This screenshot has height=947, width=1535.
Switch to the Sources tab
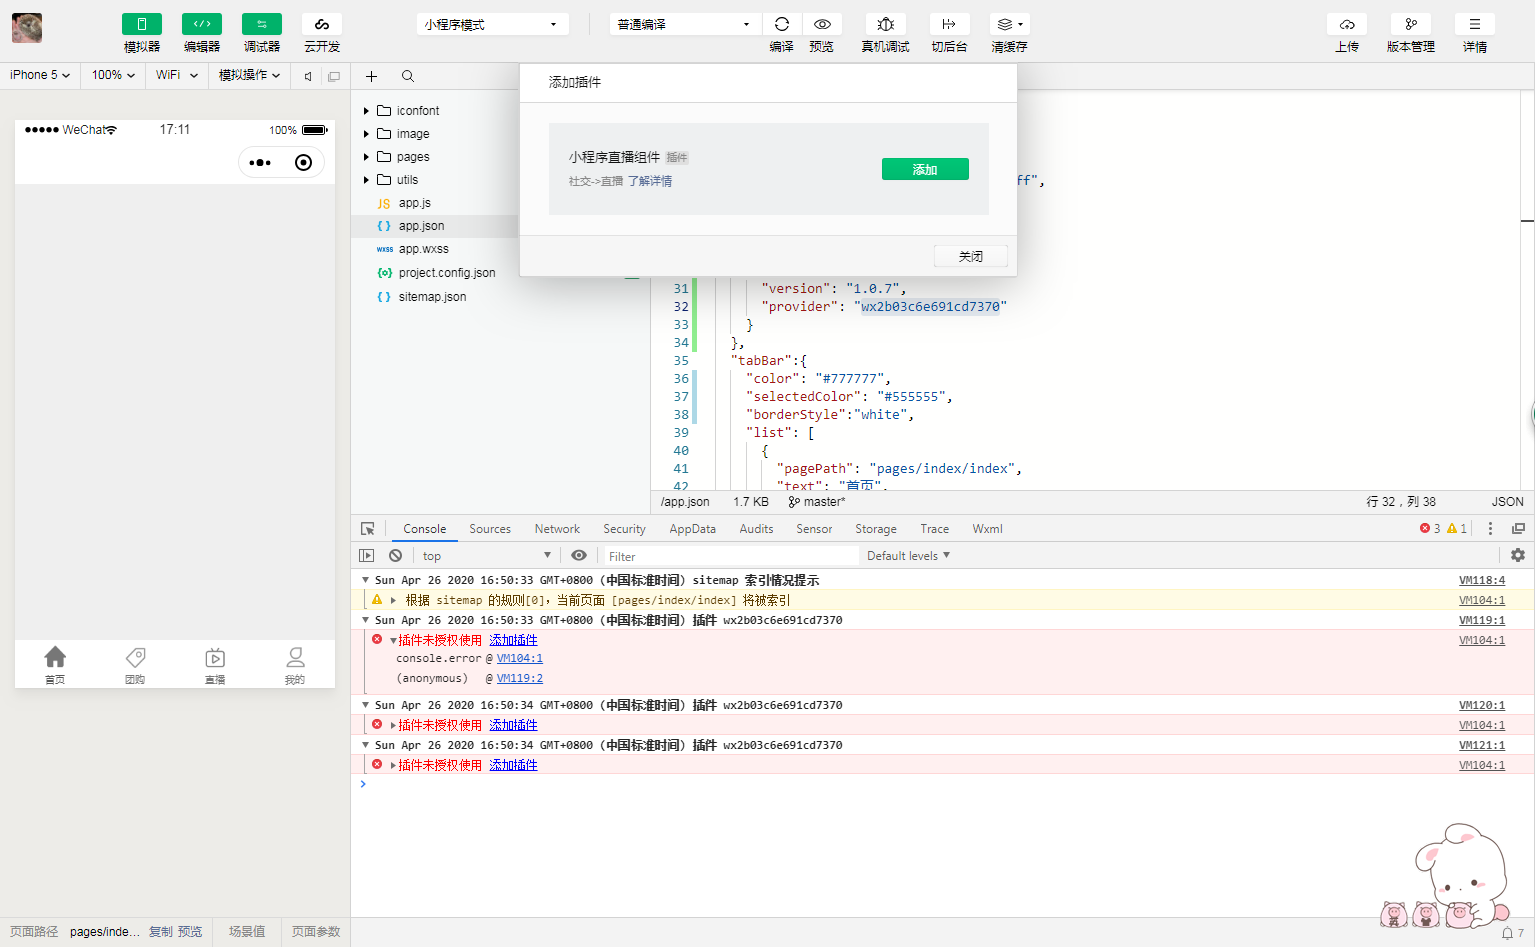coord(490,529)
